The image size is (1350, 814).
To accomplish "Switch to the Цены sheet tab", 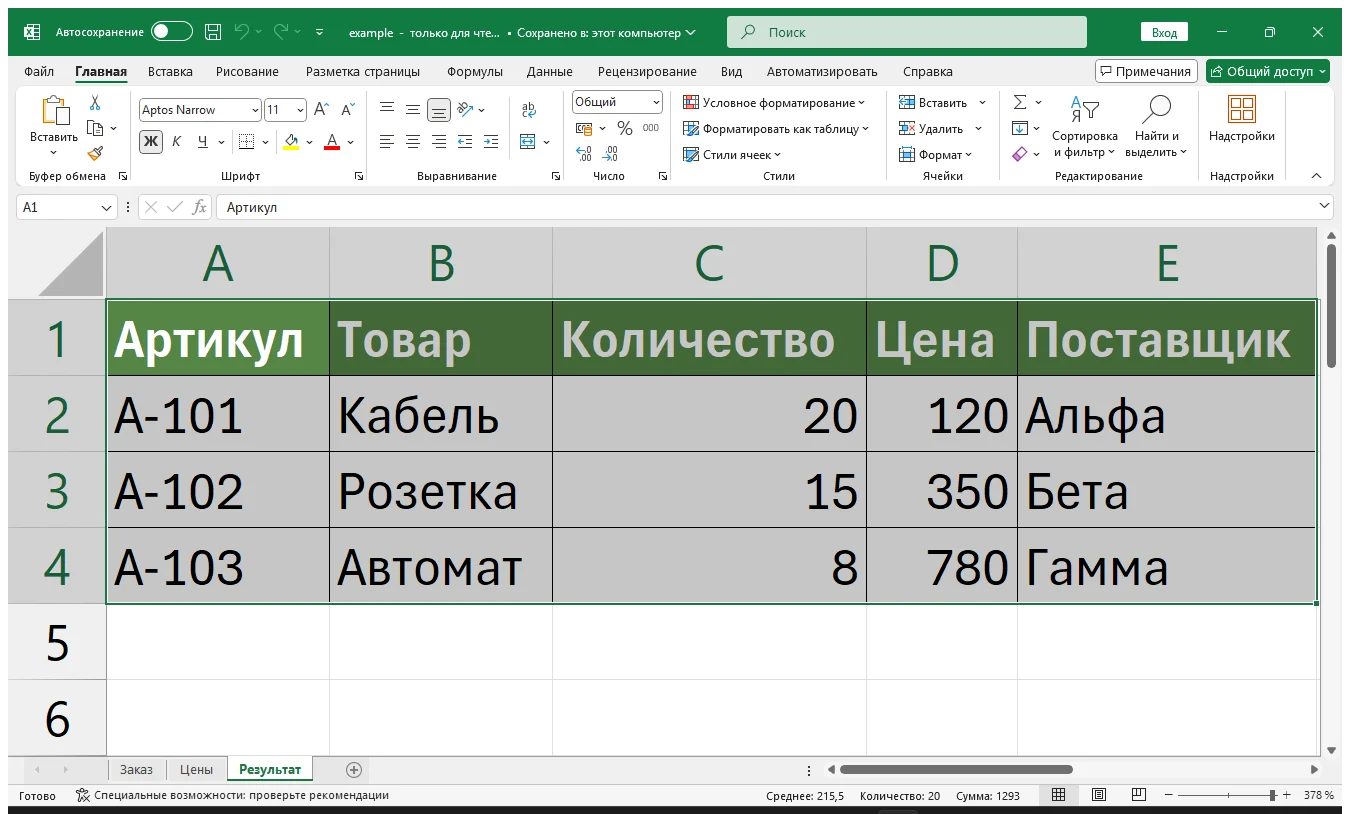I will [196, 769].
